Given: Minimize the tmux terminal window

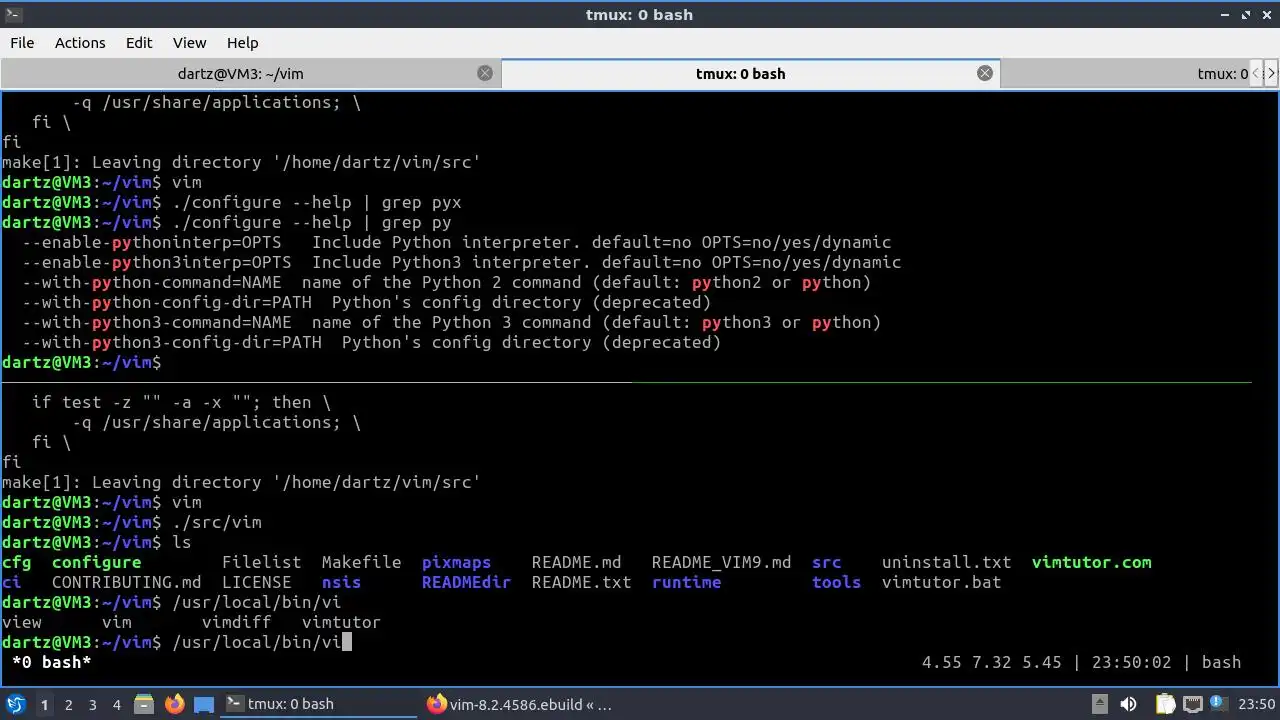Looking at the screenshot, I should (x=1226, y=14).
